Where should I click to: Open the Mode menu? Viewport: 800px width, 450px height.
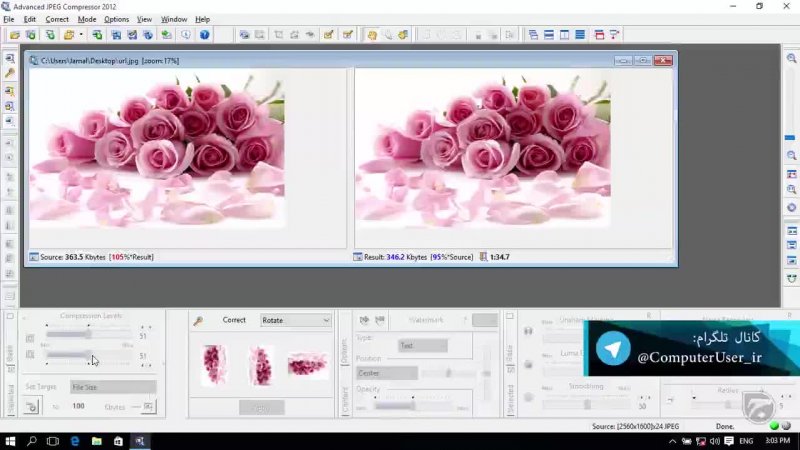pyautogui.click(x=87, y=19)
